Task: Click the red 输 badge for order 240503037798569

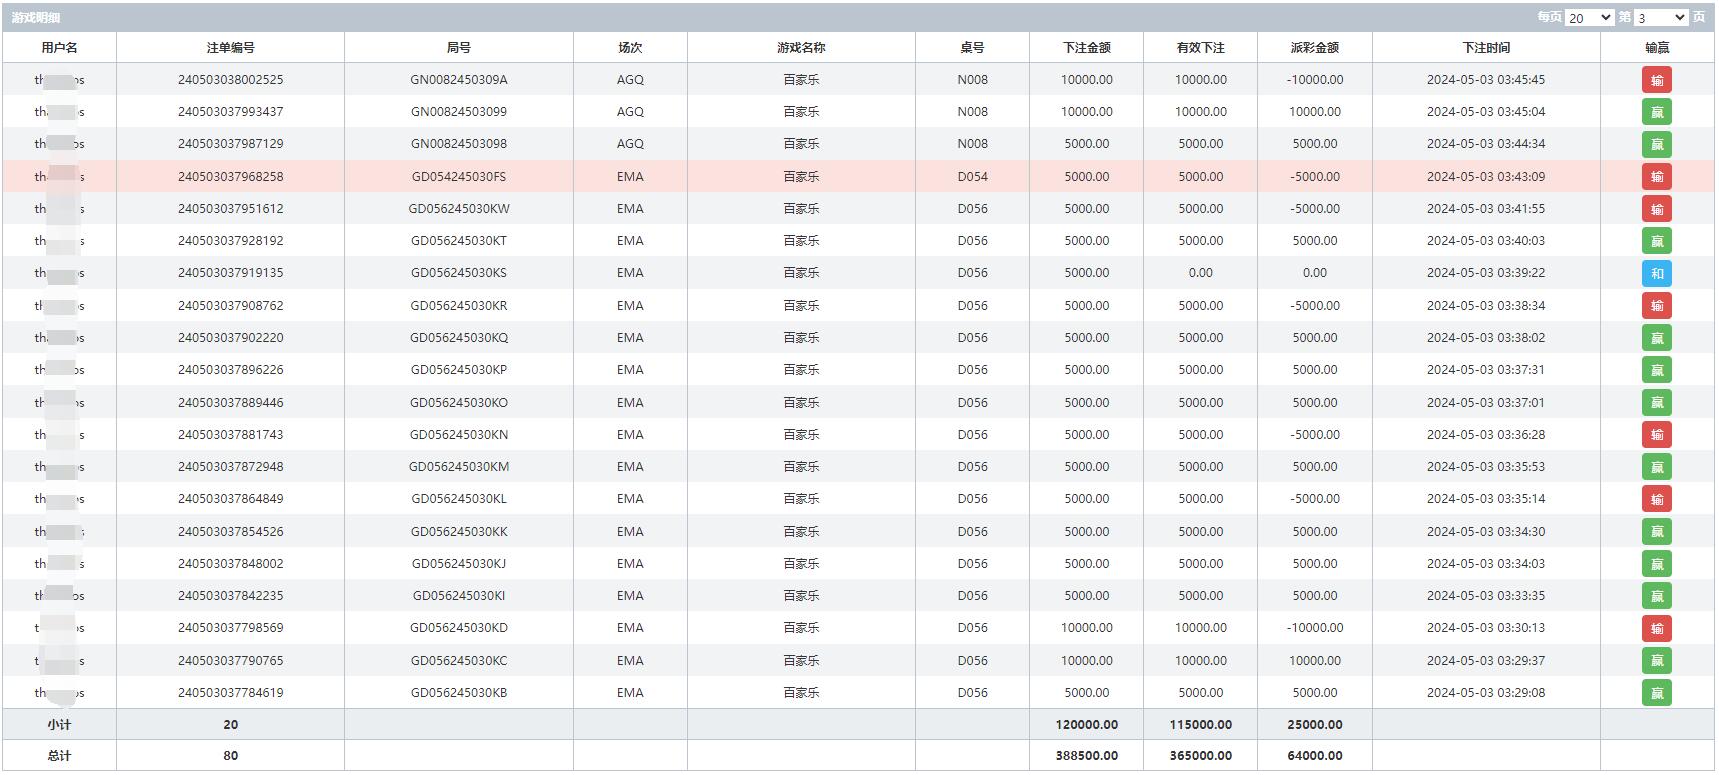Action: [1656, 628]
